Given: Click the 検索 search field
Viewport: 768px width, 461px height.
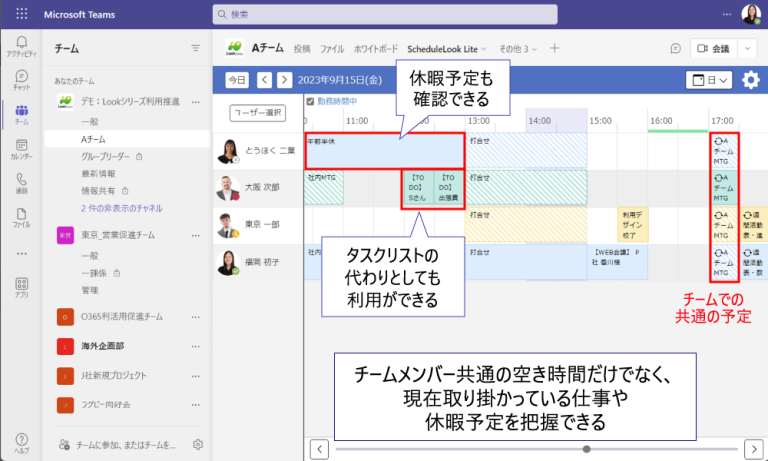Looking at the screenshot, I should click(385, 14).
